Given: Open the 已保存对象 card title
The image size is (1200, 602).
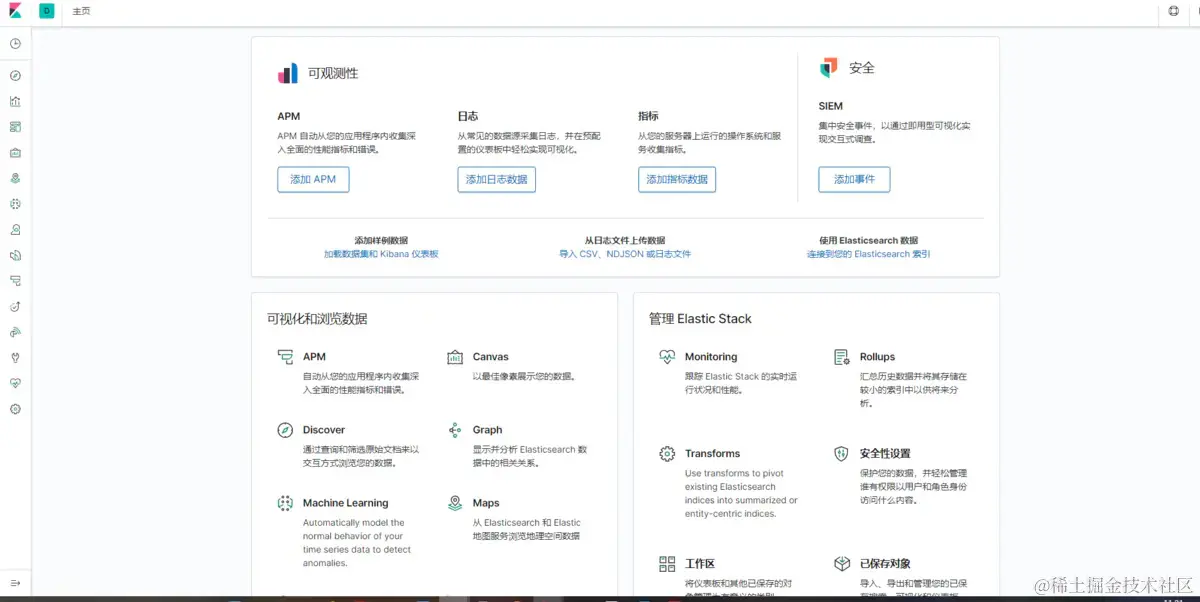Looking at the screenshot, I should pos(885,564).
